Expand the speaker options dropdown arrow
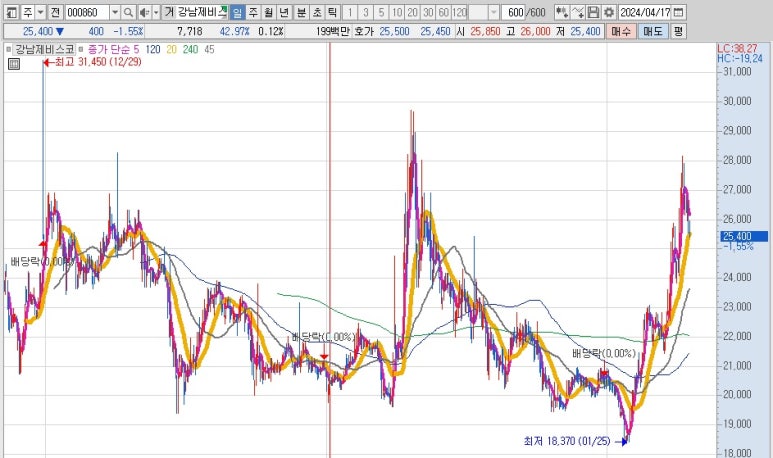 (x=156, y=12)
